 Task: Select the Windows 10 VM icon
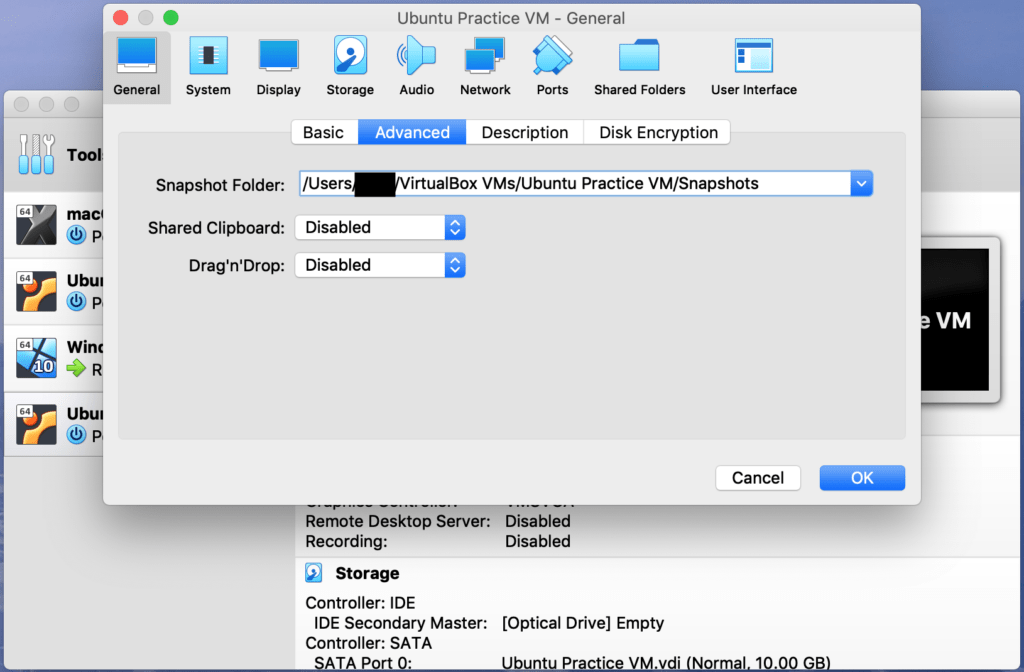coord(36,358)
